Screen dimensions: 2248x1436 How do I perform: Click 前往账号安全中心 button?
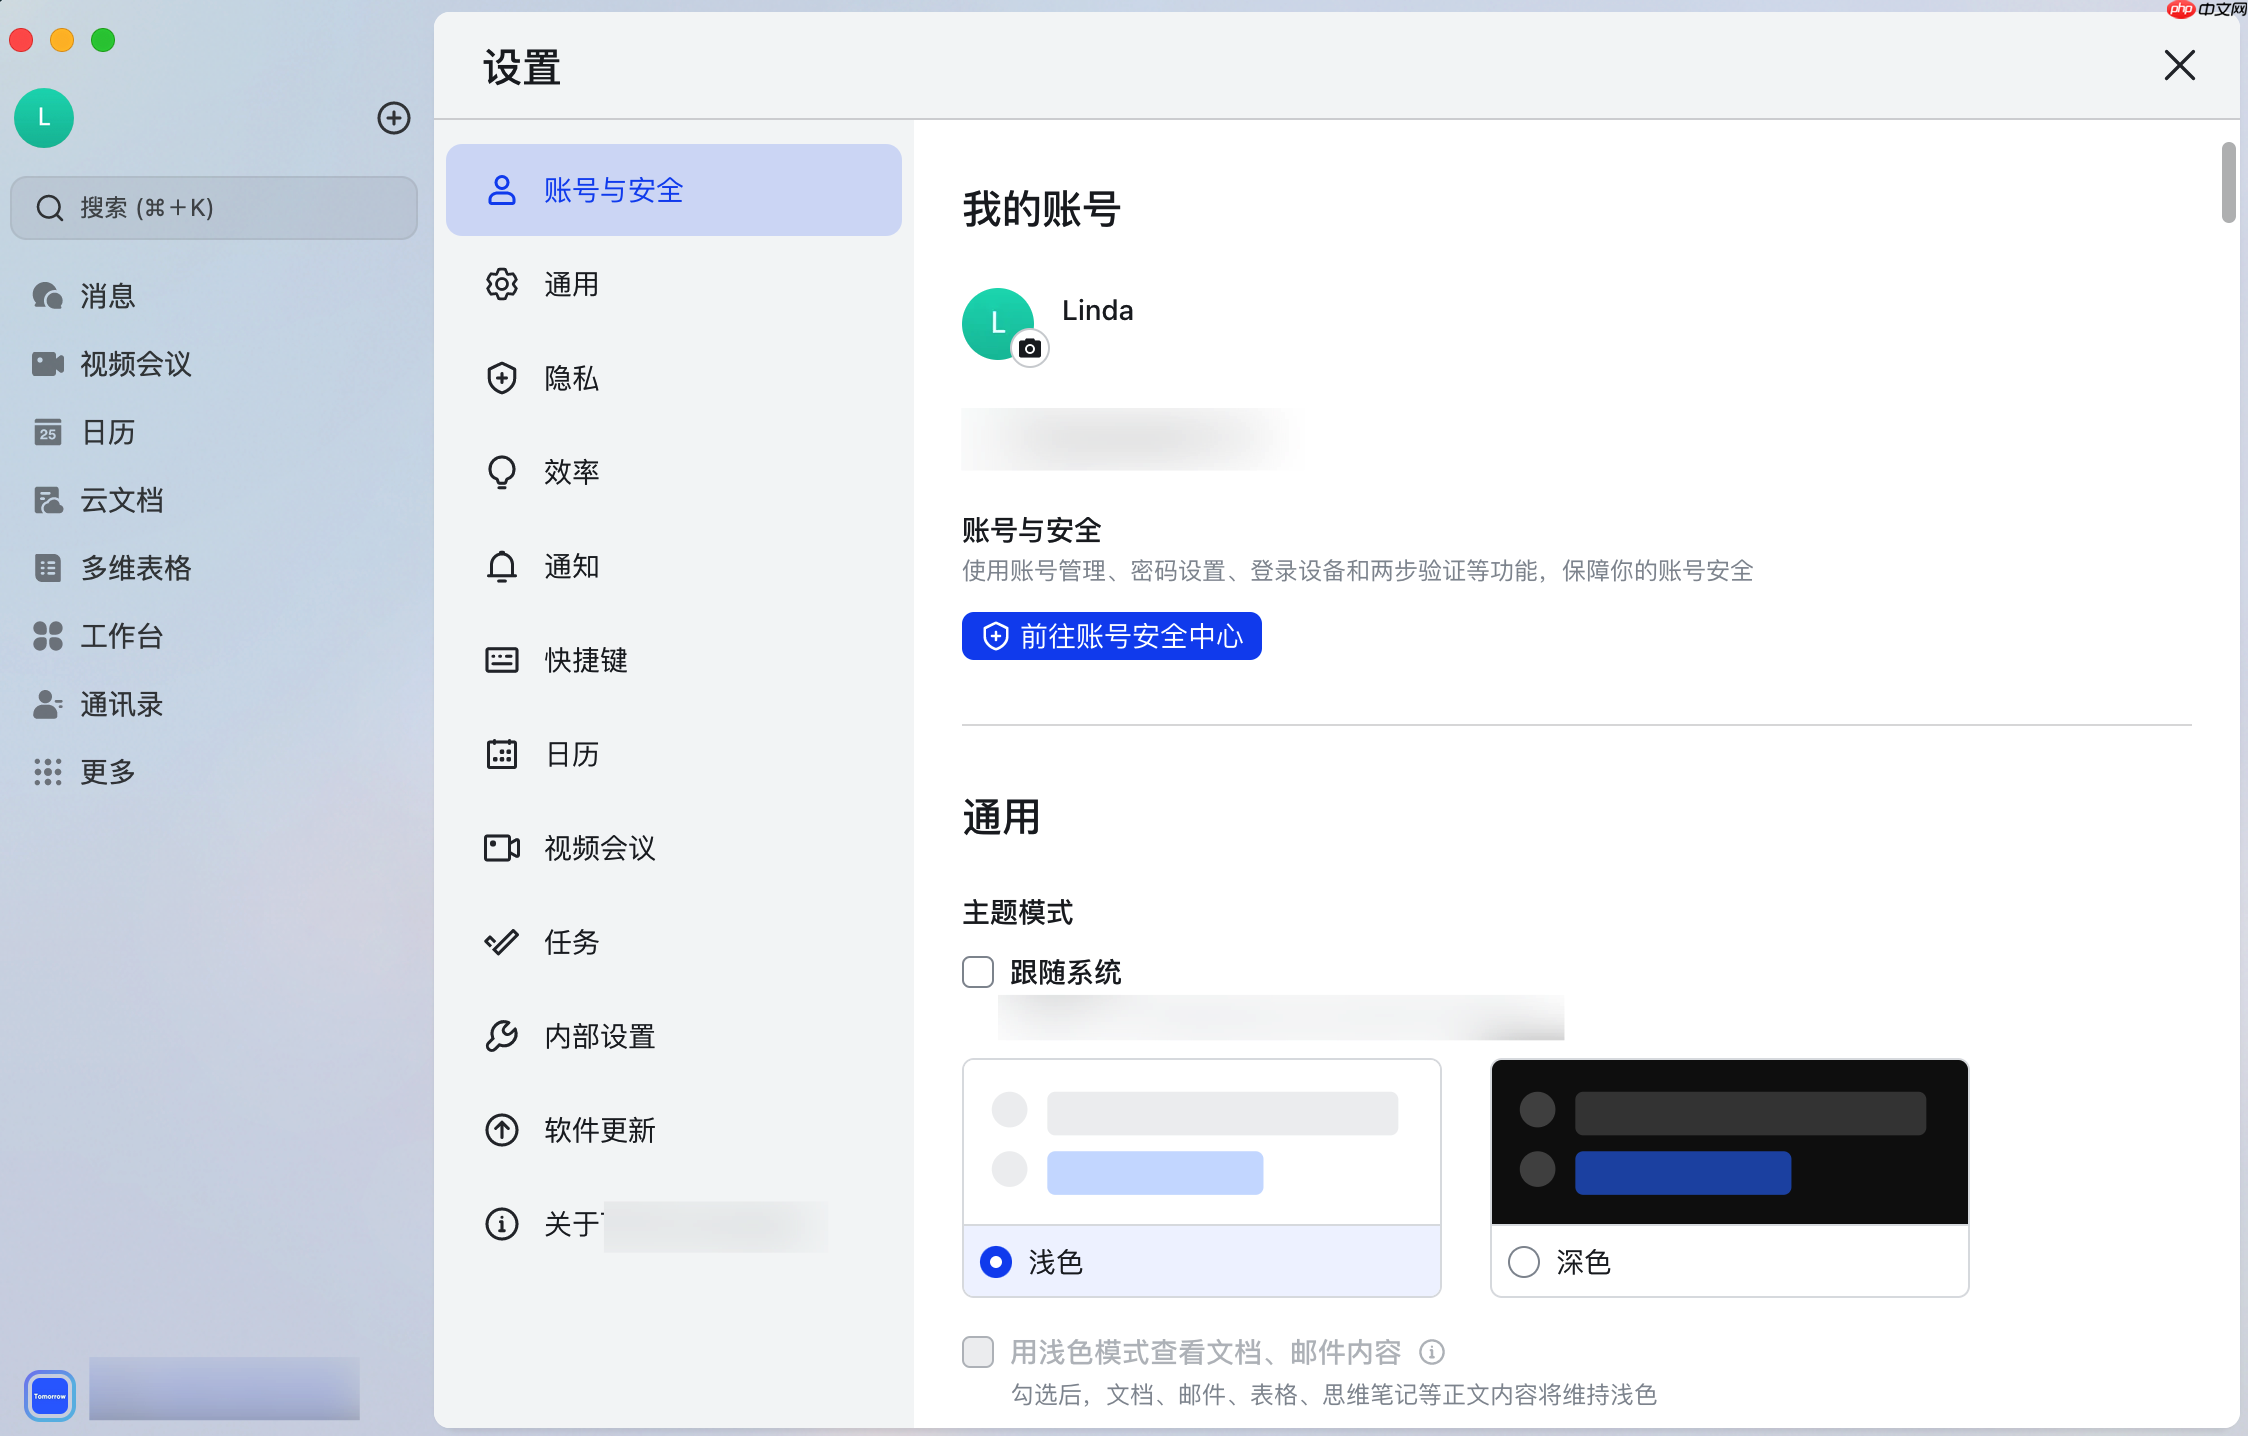click(x=1111, y=636)
